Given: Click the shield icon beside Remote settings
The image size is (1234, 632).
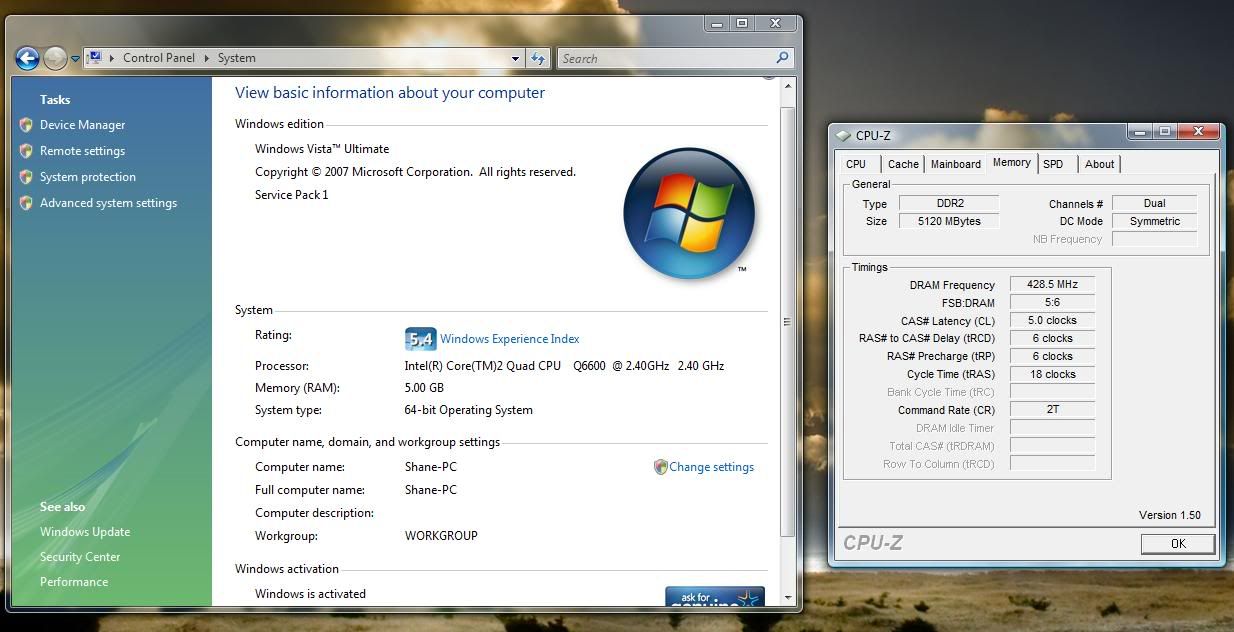Looking at the screenshot, I should (26, 151).
